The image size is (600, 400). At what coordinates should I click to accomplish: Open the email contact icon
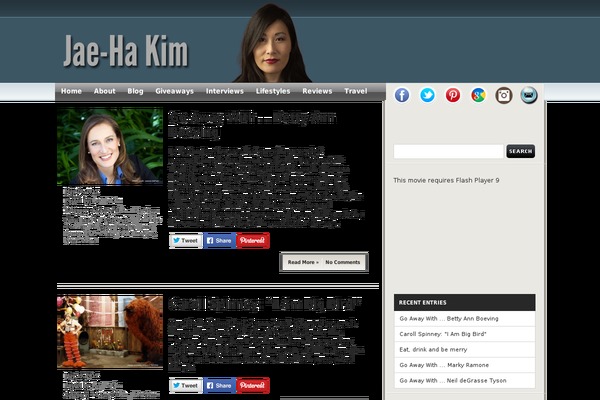529,95
